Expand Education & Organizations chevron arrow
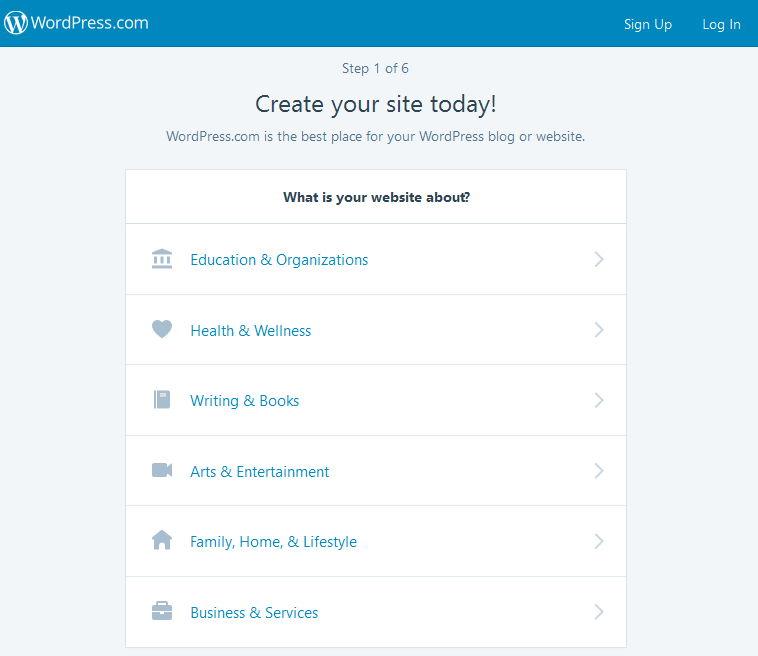 [x=599, y=260]
